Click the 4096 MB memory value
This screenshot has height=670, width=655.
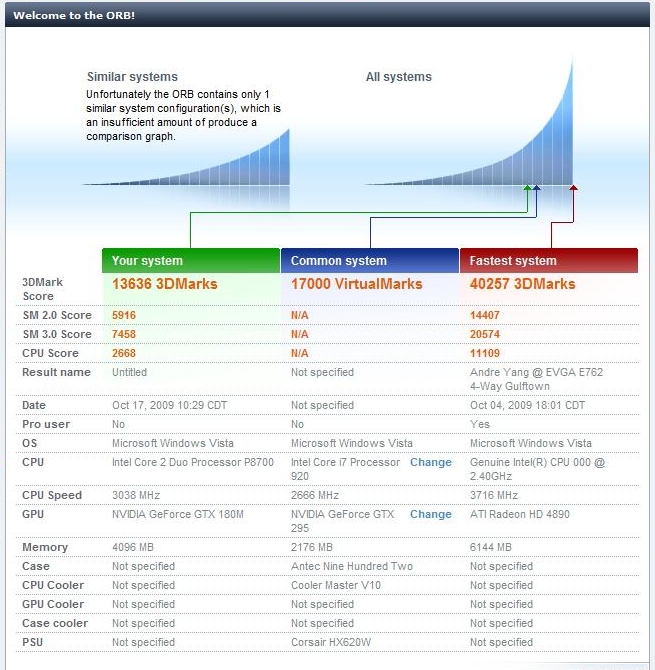133,547
